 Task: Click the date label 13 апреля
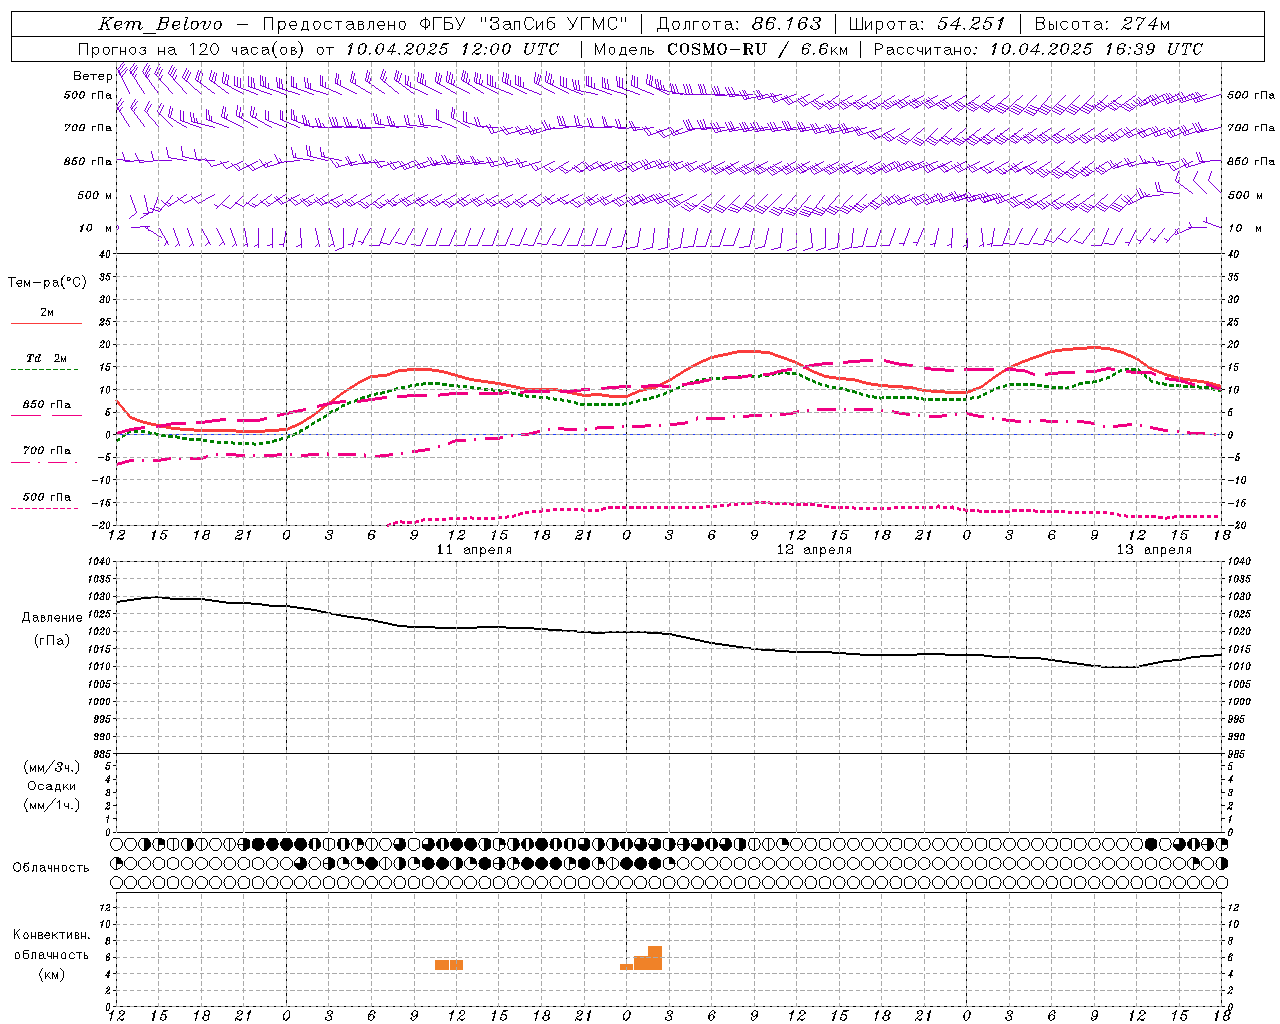[1154, 550]
